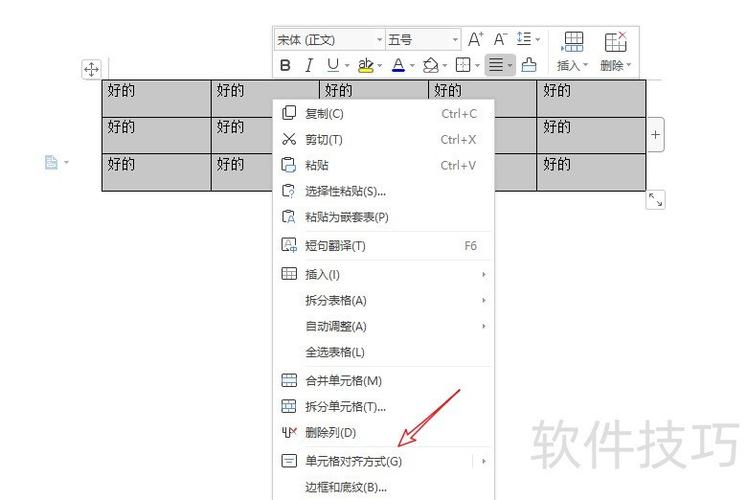Screen dimensions: 747x500
Task: Select 剪切(T) from context menu
Action: [384, 139]
